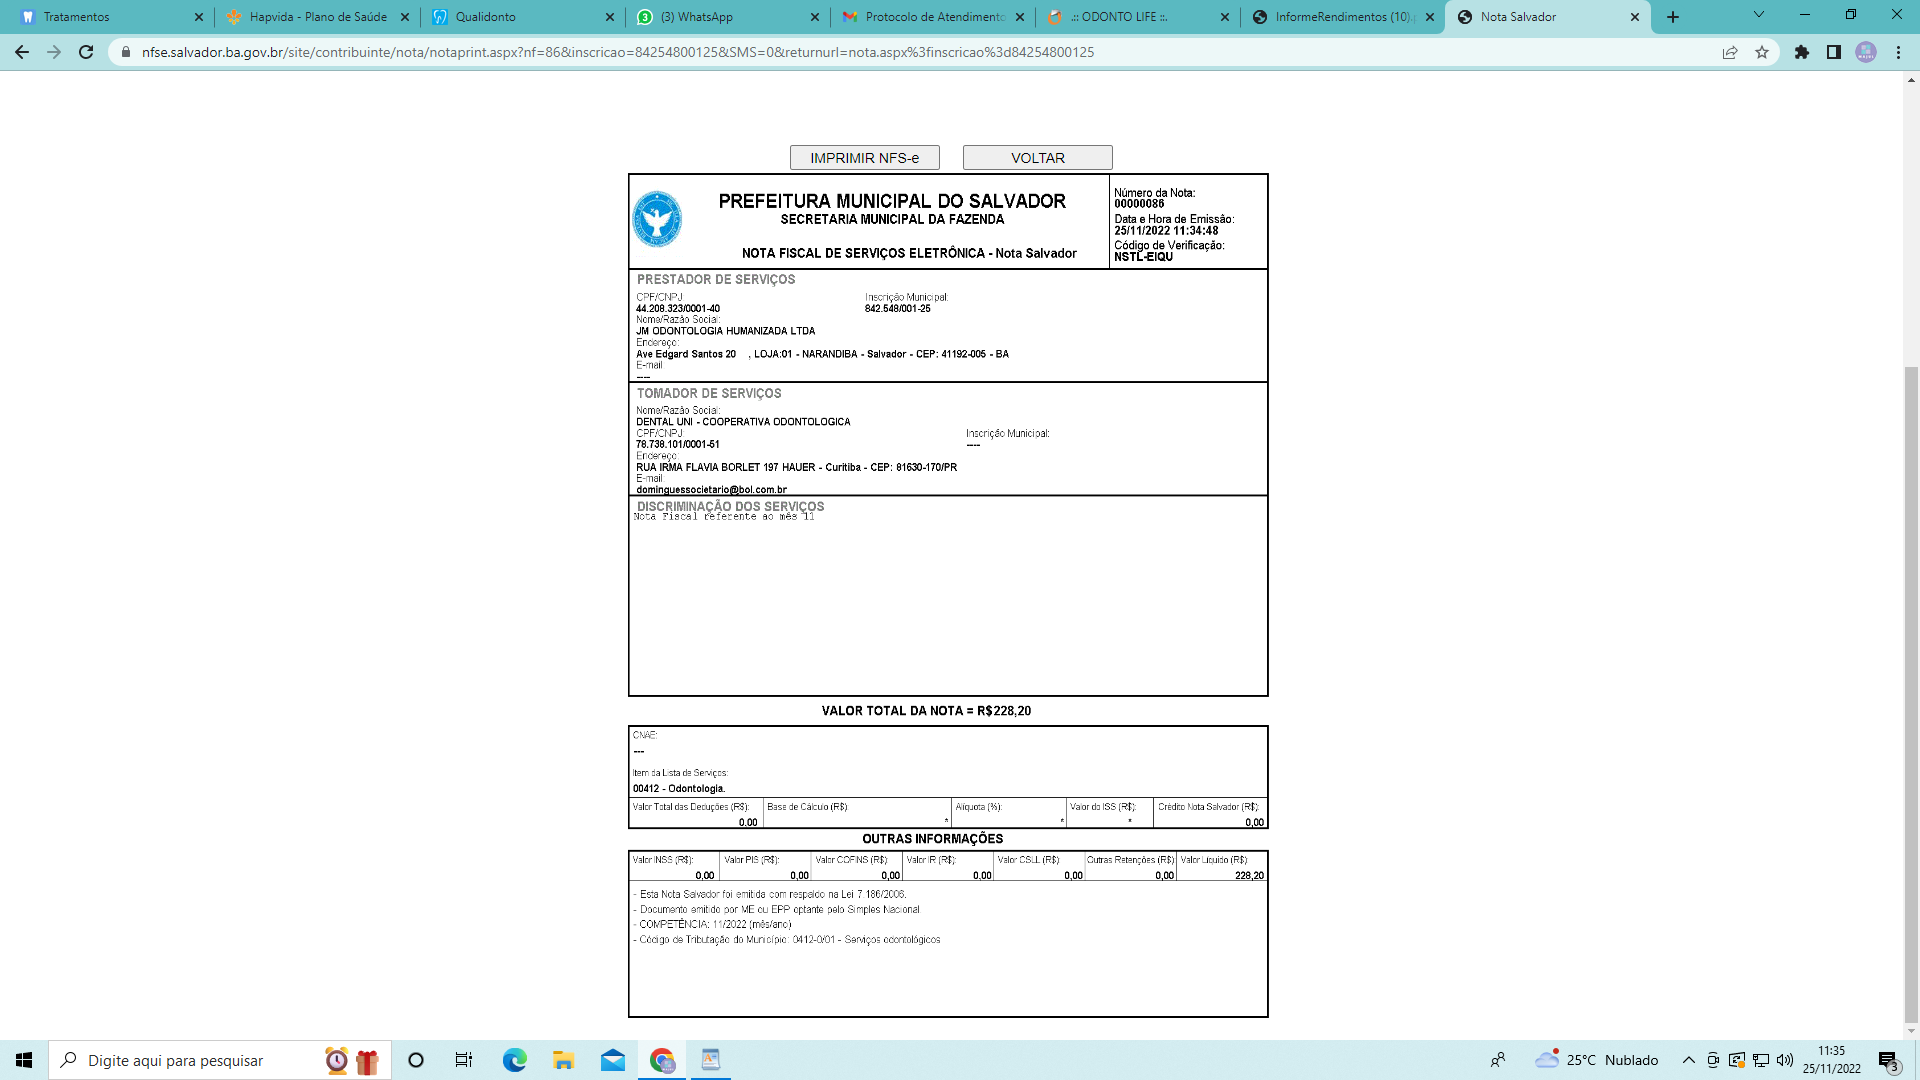Open Microsoft Edge from the taskbar
Image resolution: width=1920 pixels, height=1080 pixels.
click(515, 1060)
